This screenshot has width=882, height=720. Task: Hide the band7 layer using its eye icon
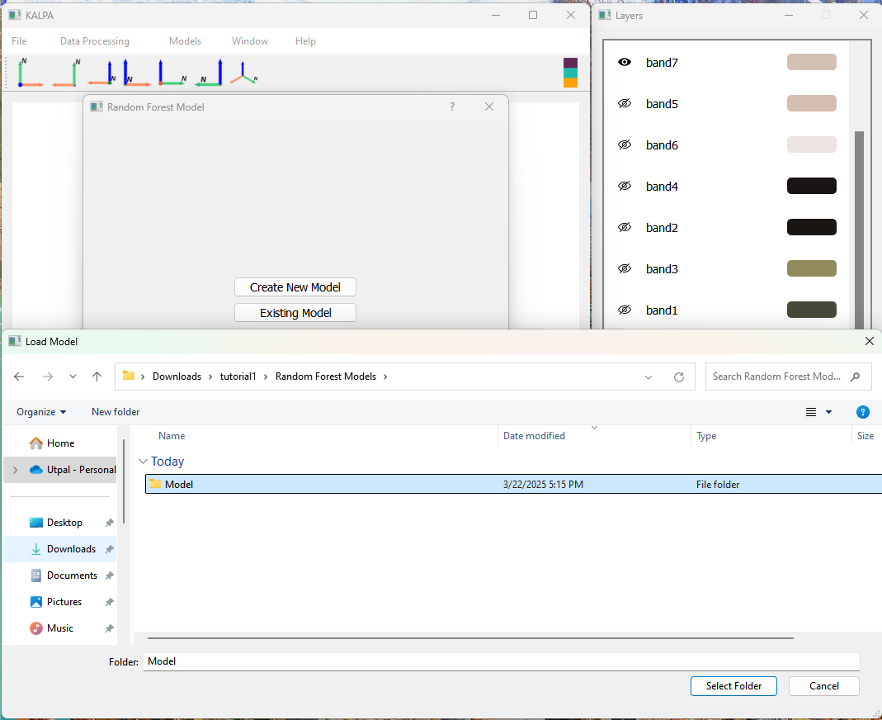coord(624,62)
